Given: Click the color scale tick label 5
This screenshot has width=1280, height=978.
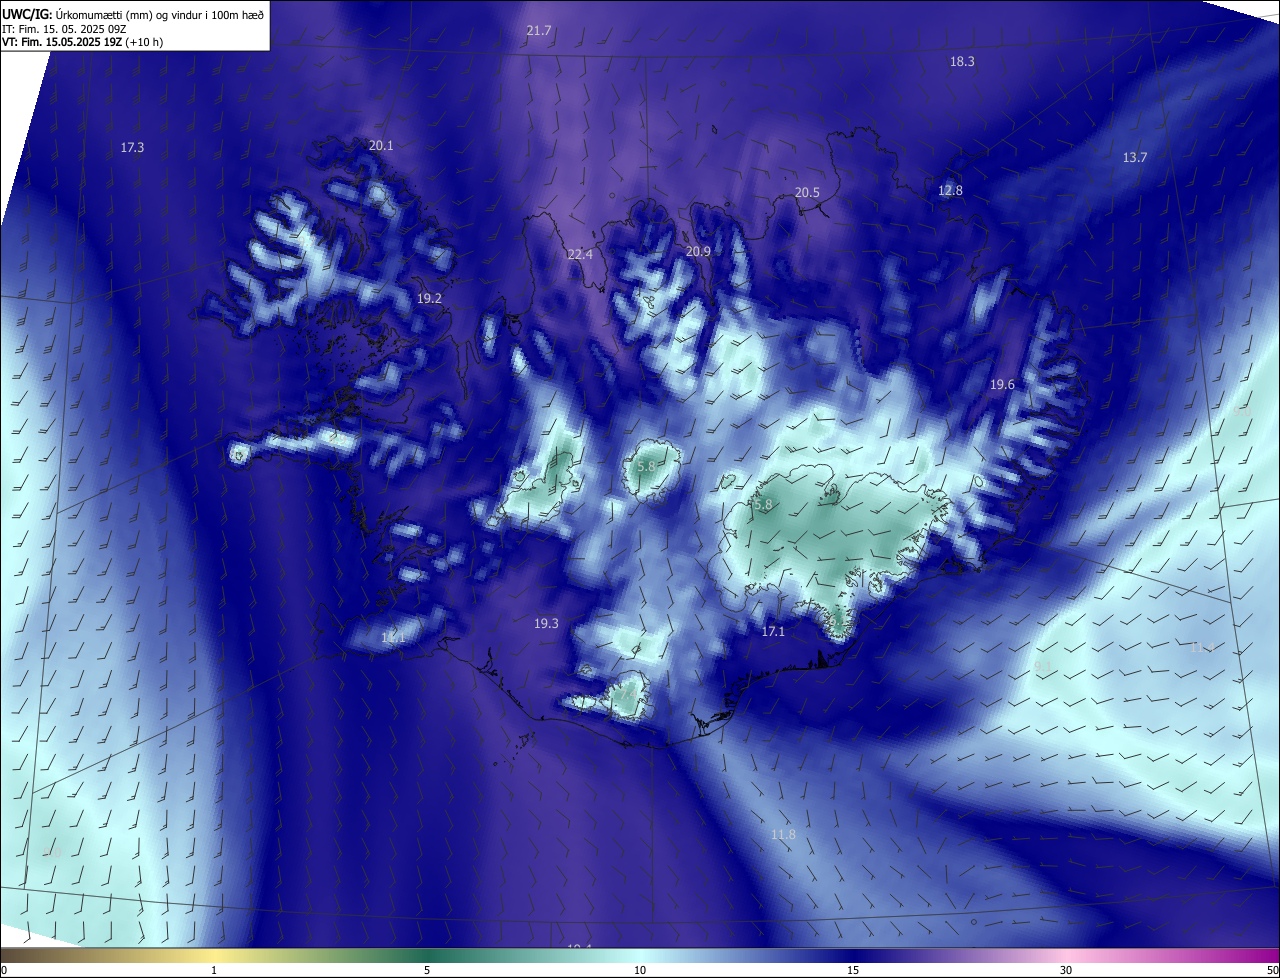Looking at the screenshot, I should coord(427,970).
